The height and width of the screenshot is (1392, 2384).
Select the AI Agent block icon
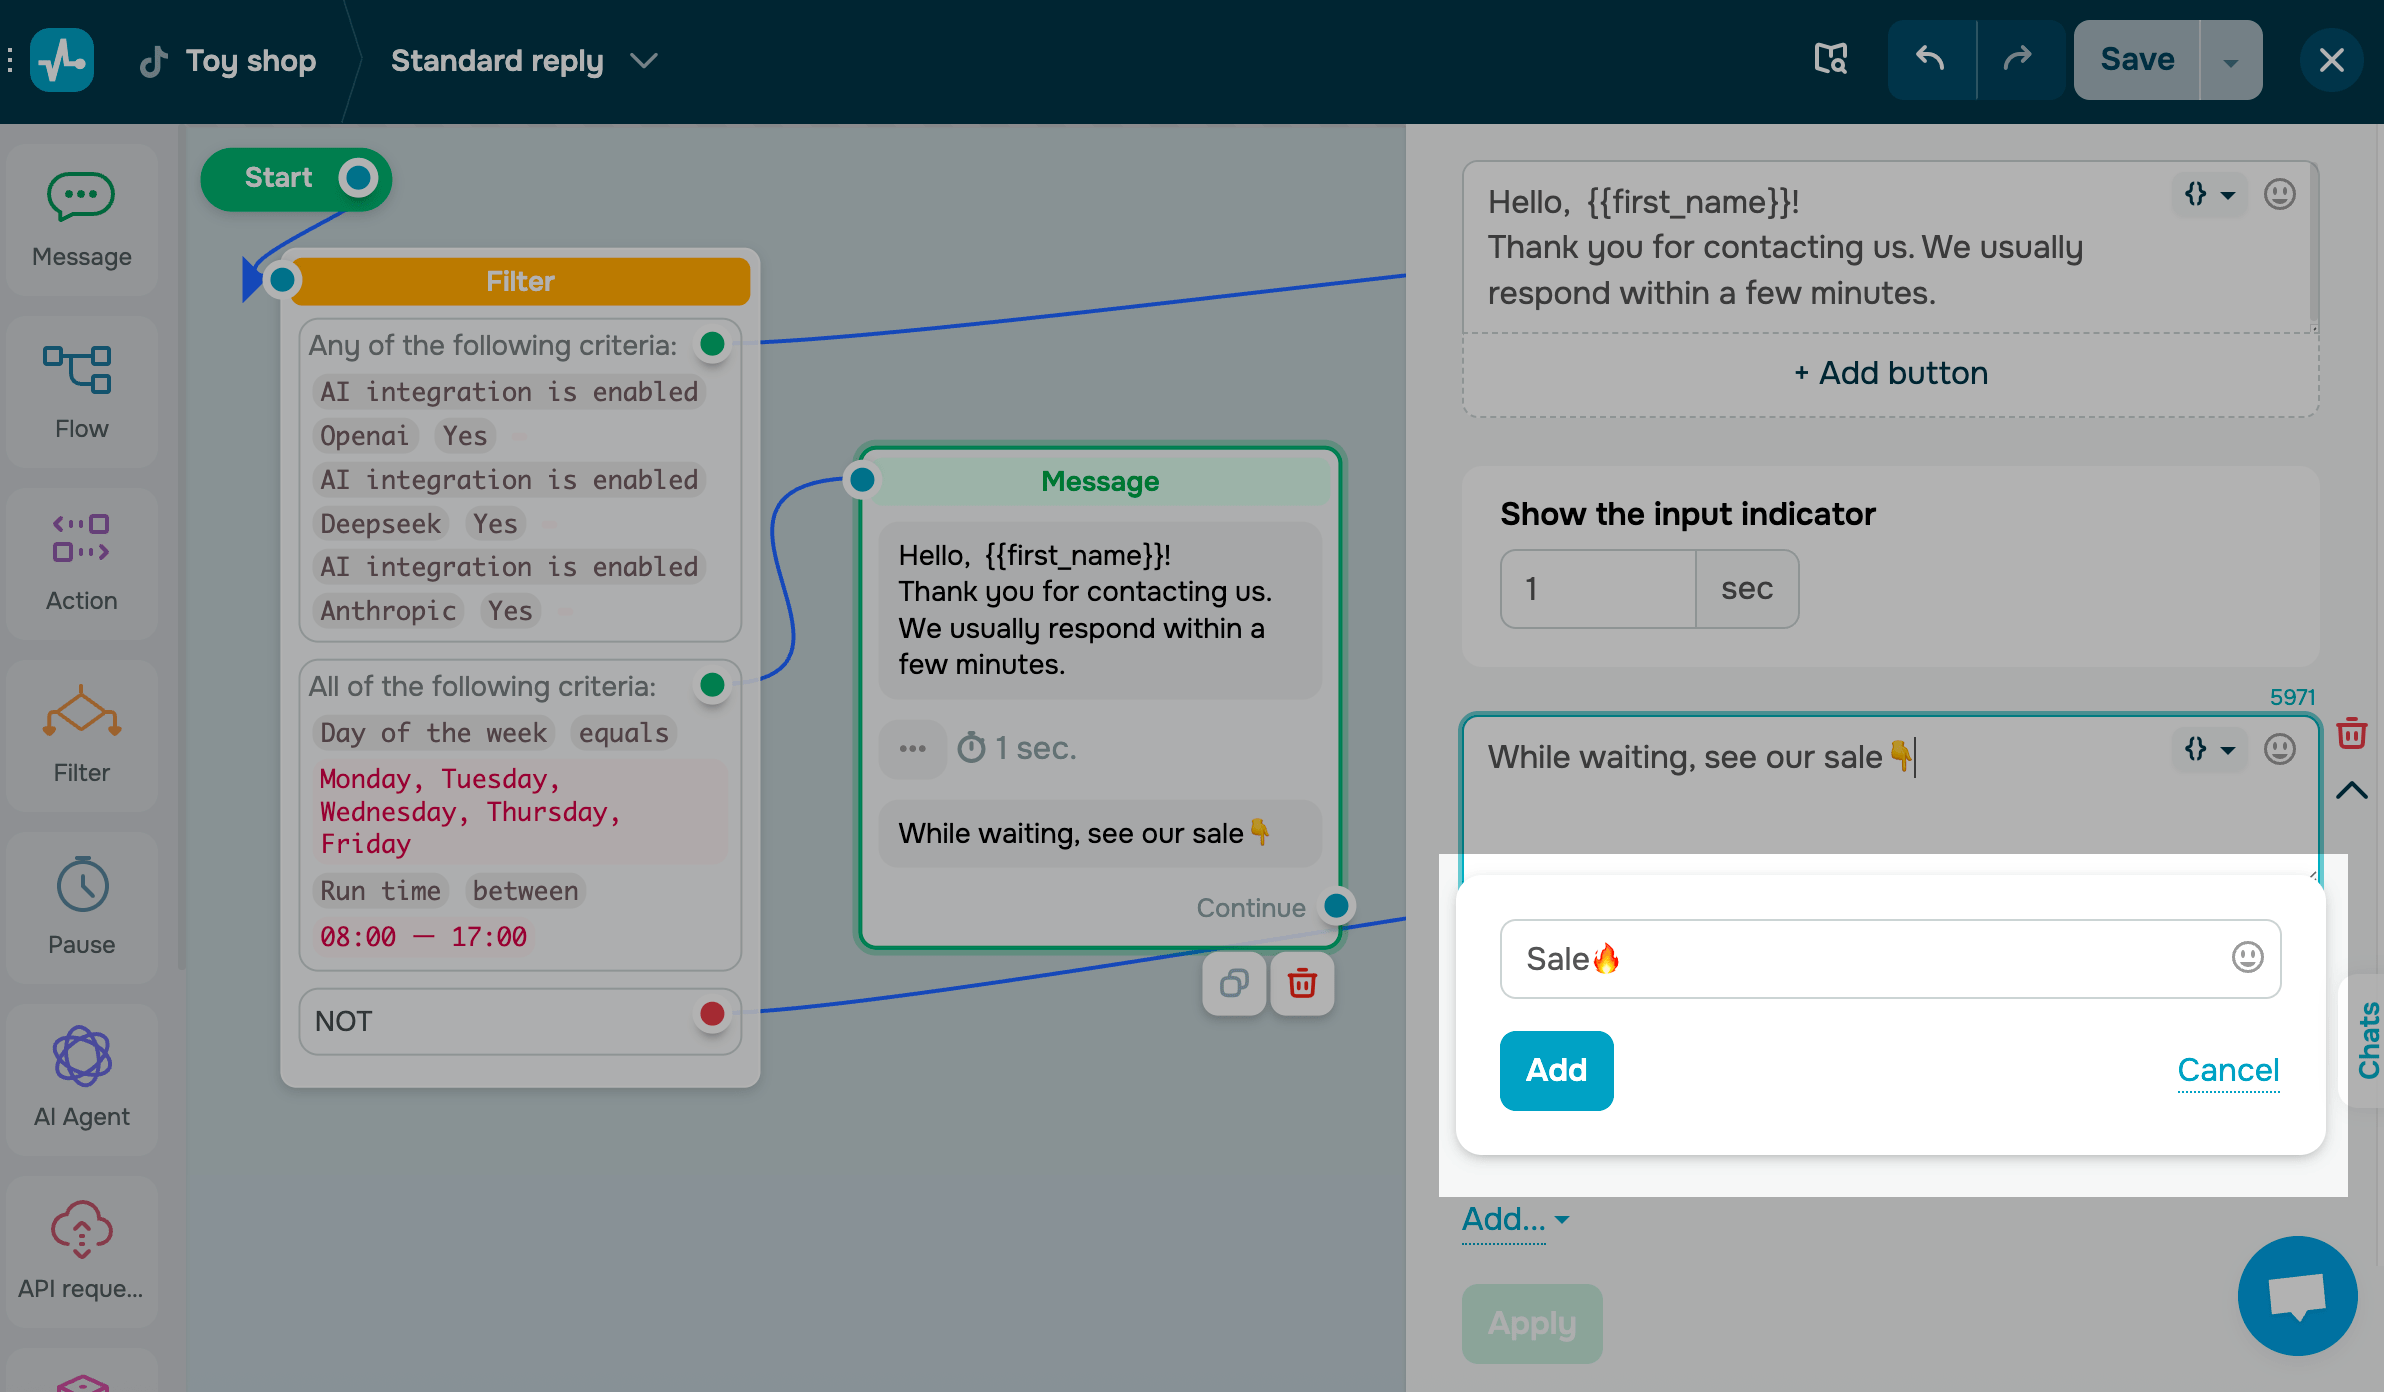[82, 1056]
